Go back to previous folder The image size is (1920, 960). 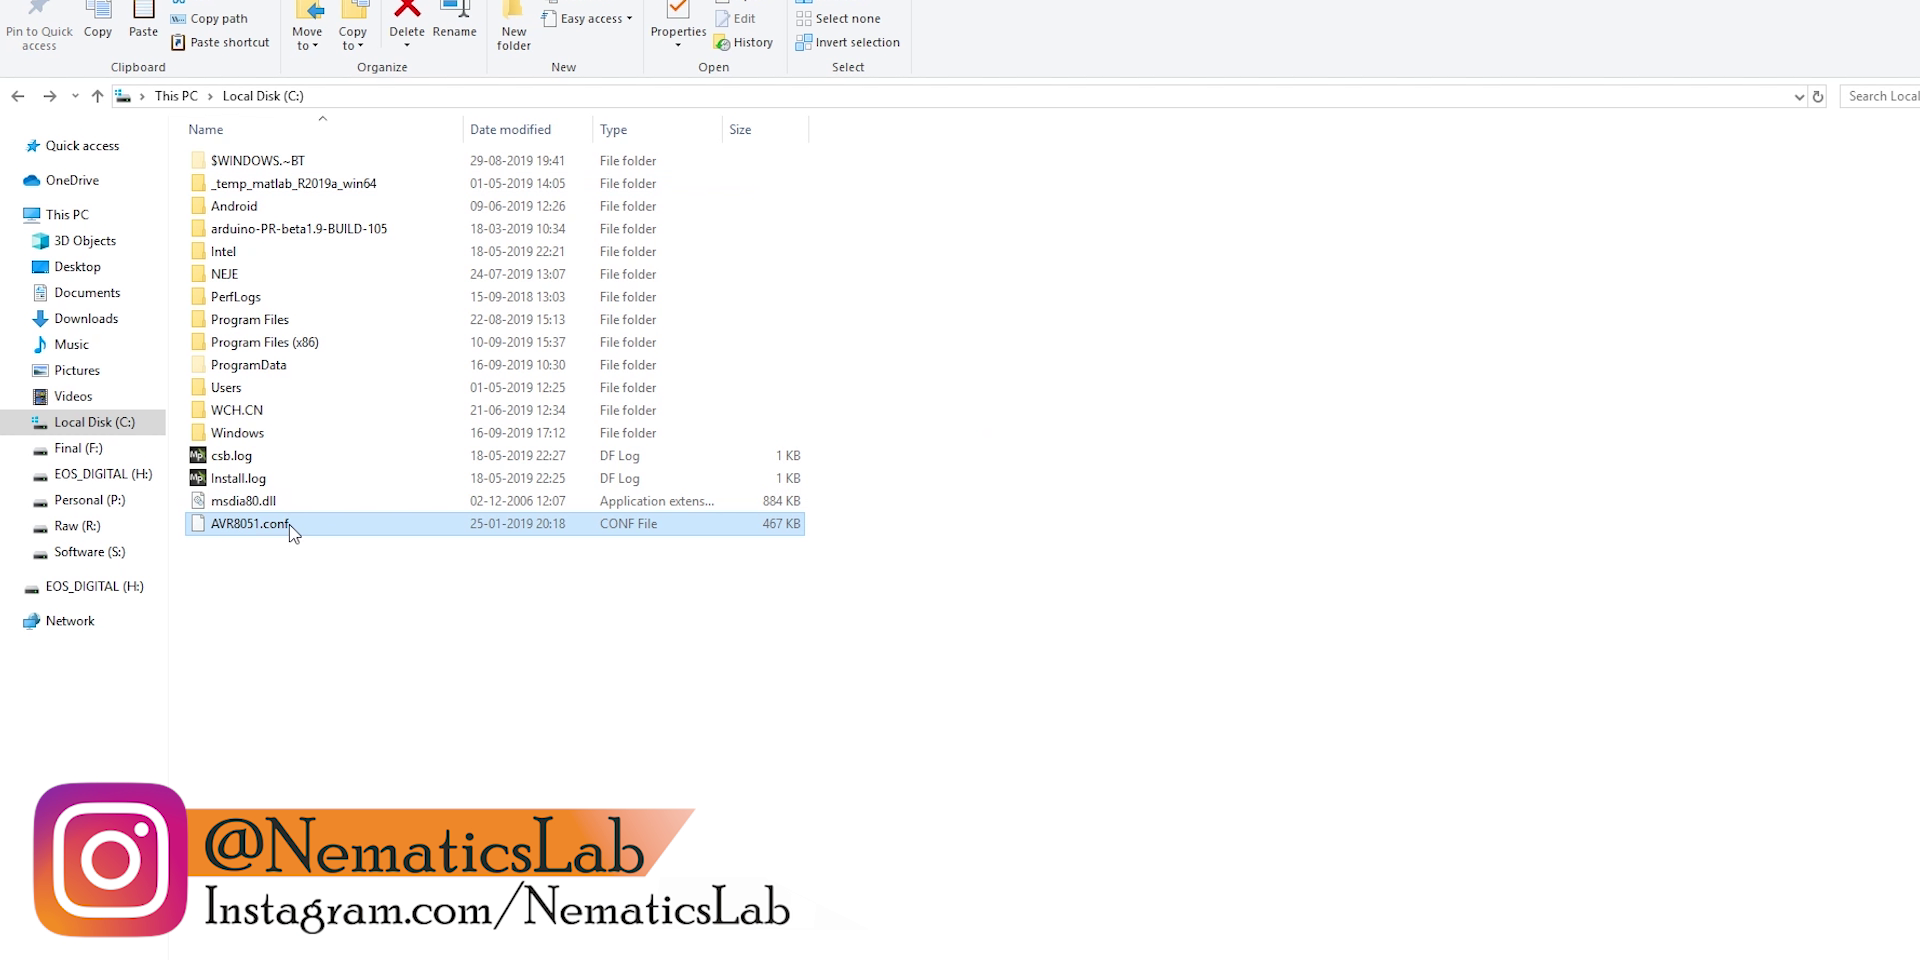[x=17, y=95]
